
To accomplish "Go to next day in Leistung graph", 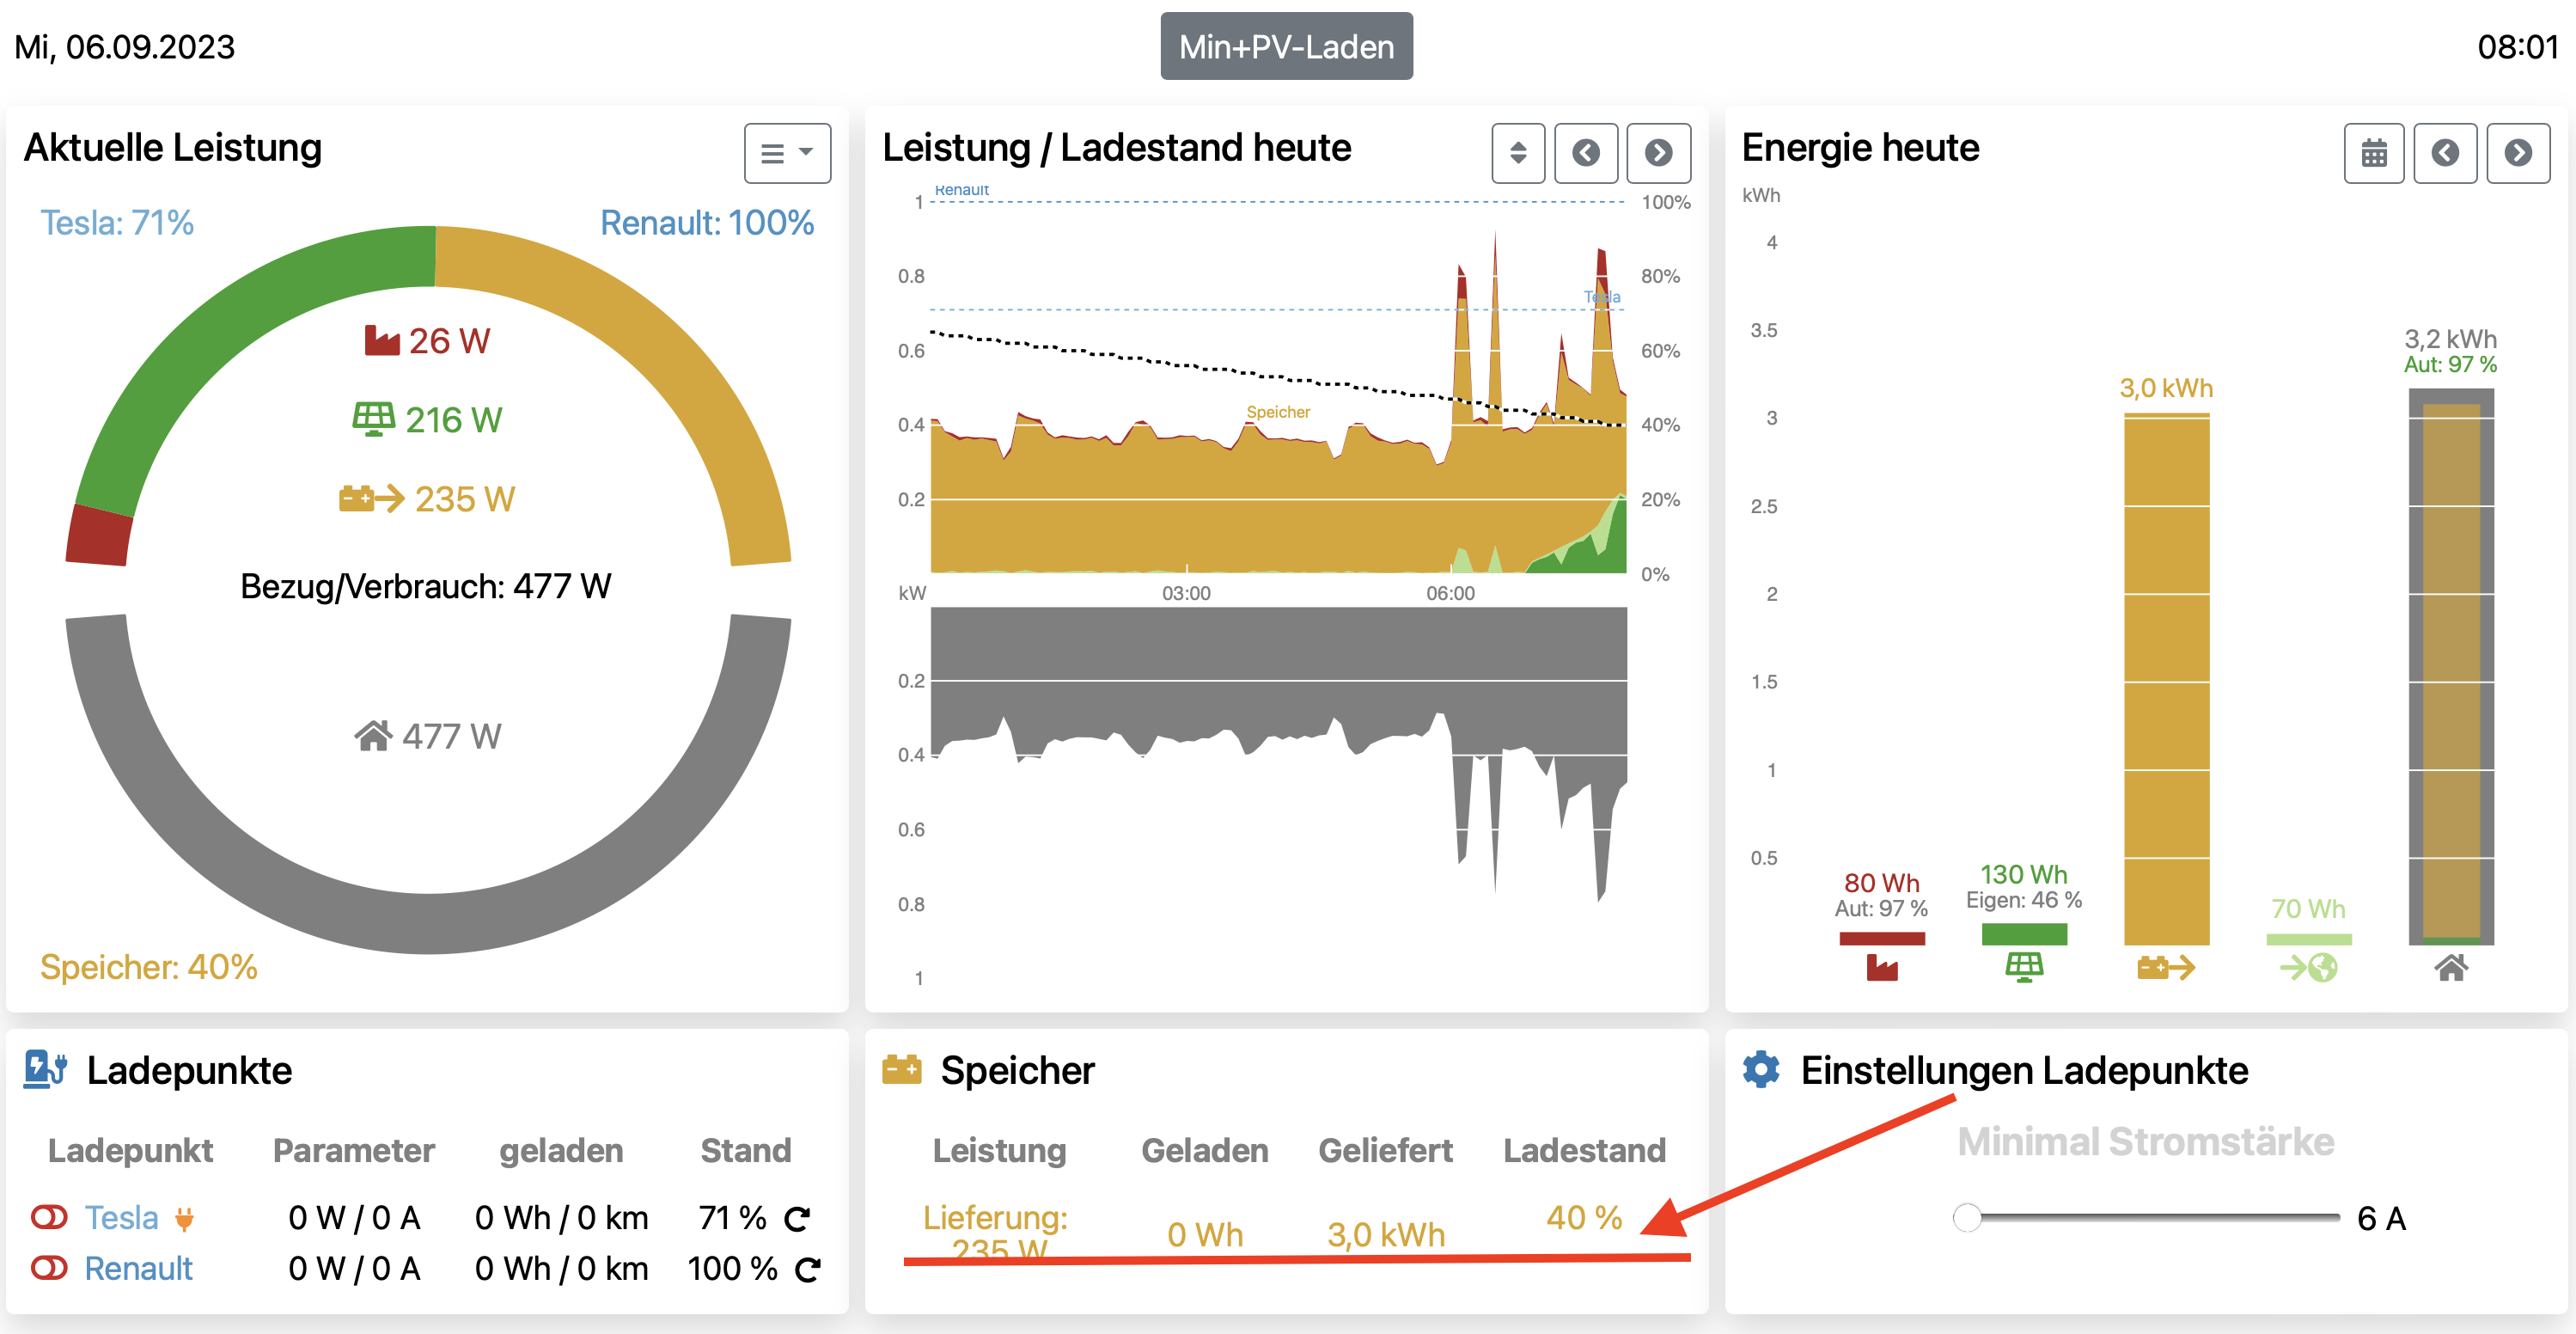I will 1657,153.
